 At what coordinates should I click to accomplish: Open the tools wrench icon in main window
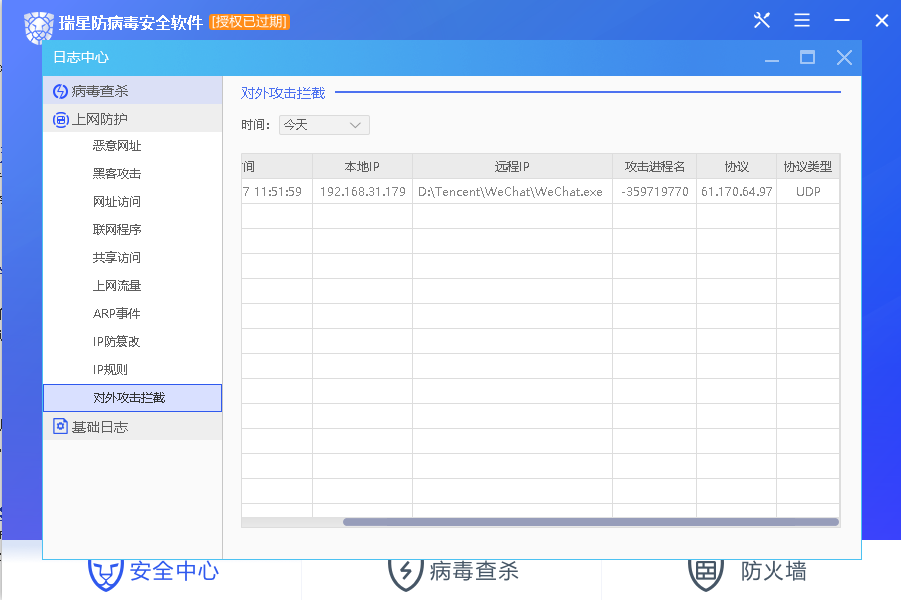click(x=762, y=21)
